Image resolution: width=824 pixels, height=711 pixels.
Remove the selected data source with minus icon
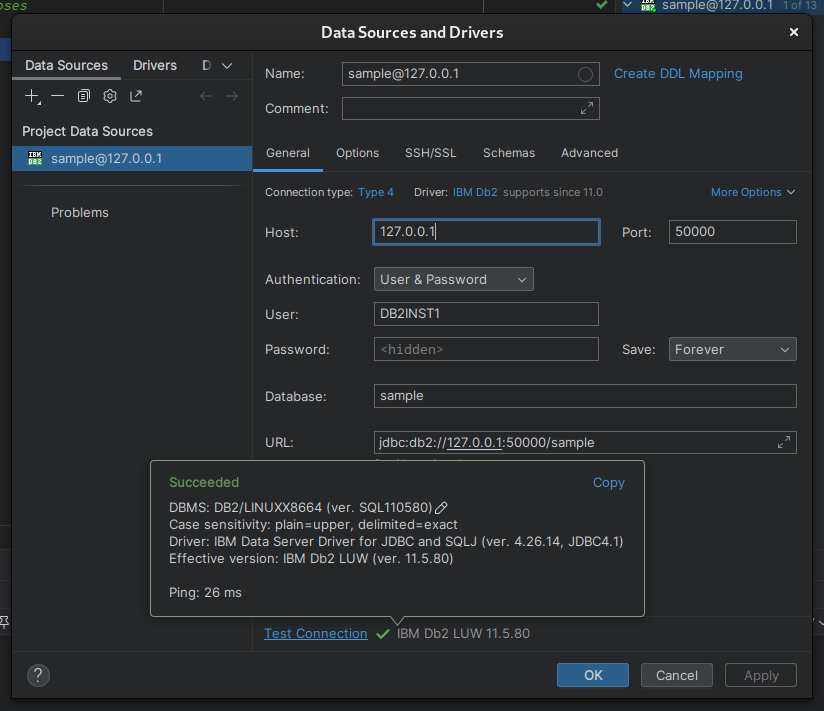click(x=58, y=96)
